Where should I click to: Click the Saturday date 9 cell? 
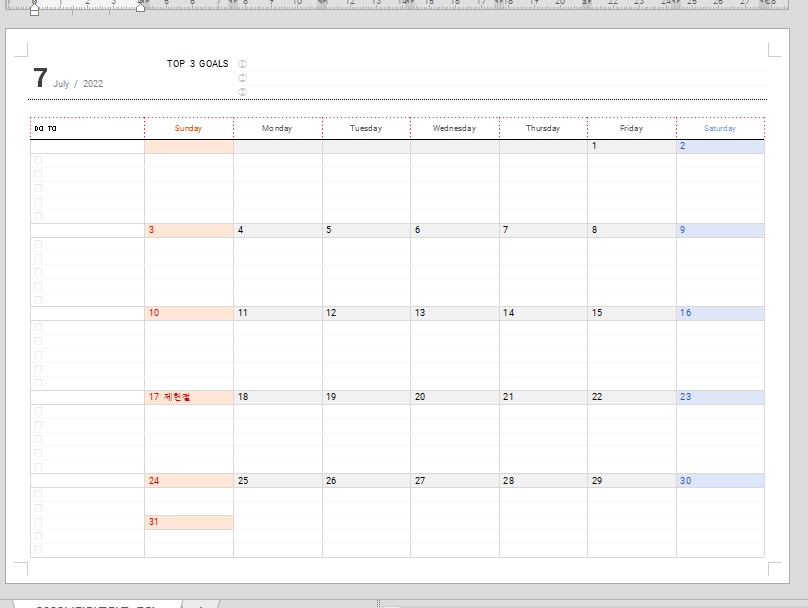[720, 230]
